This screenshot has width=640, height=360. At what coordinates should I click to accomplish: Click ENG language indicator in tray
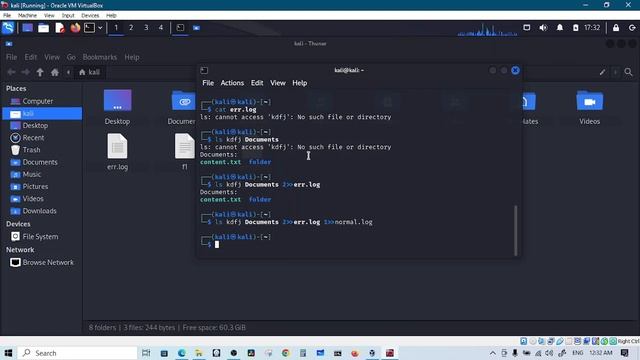(578, 353)
